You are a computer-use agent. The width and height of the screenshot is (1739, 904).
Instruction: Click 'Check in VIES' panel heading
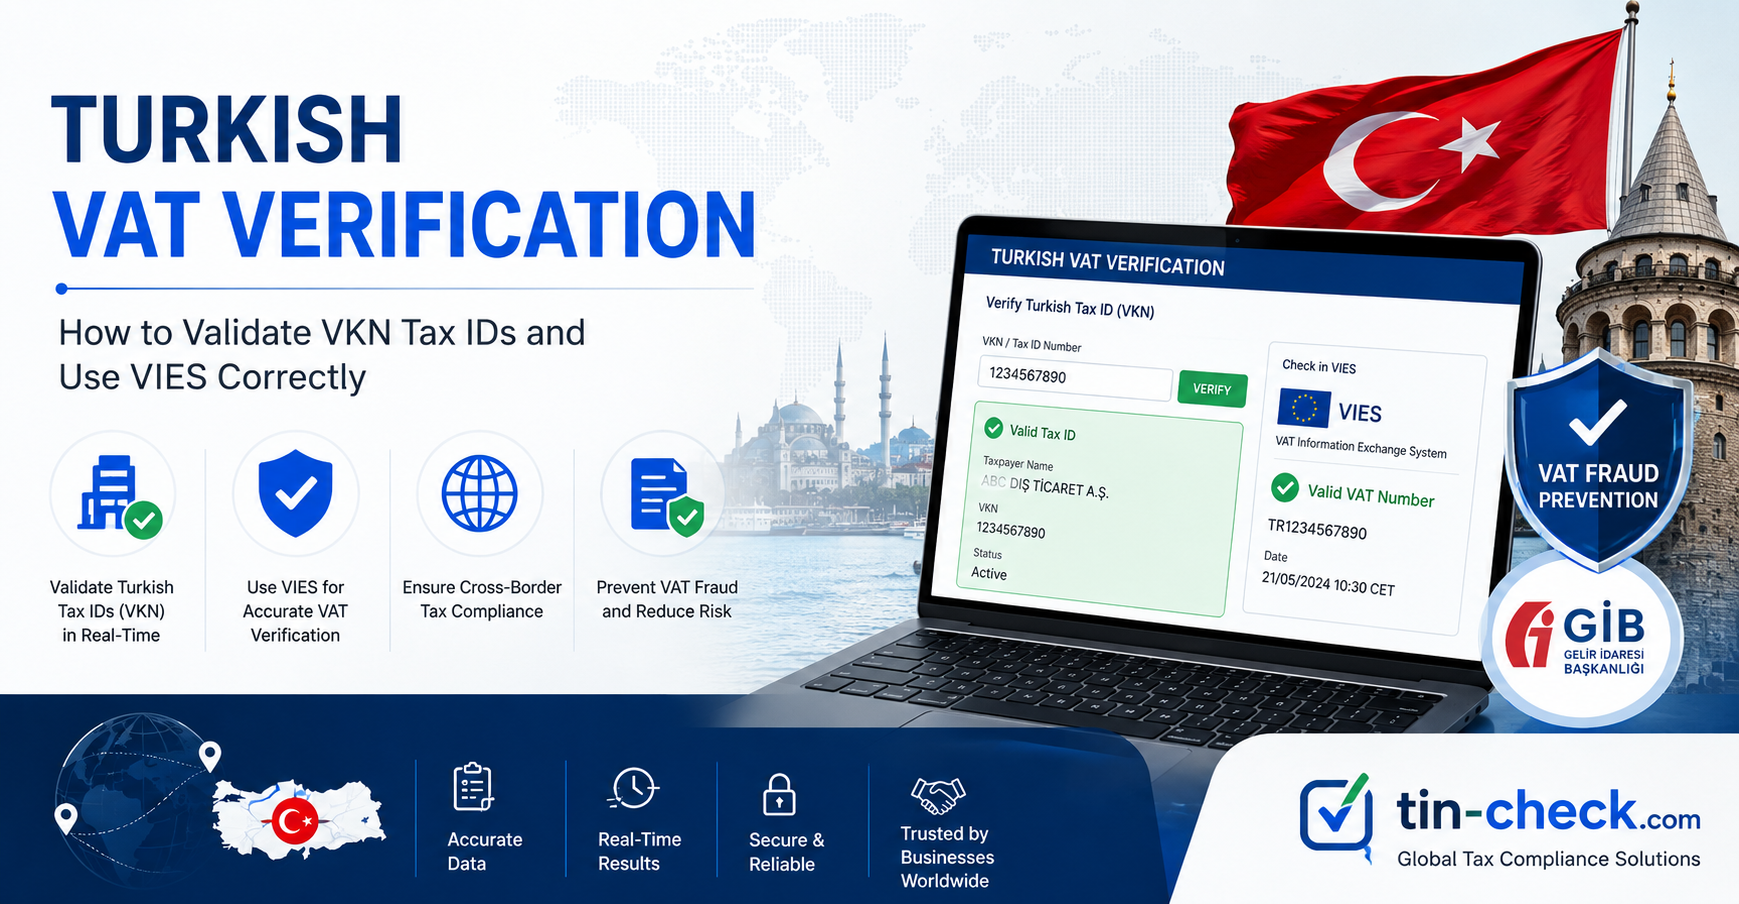(x=1319, y=367)
